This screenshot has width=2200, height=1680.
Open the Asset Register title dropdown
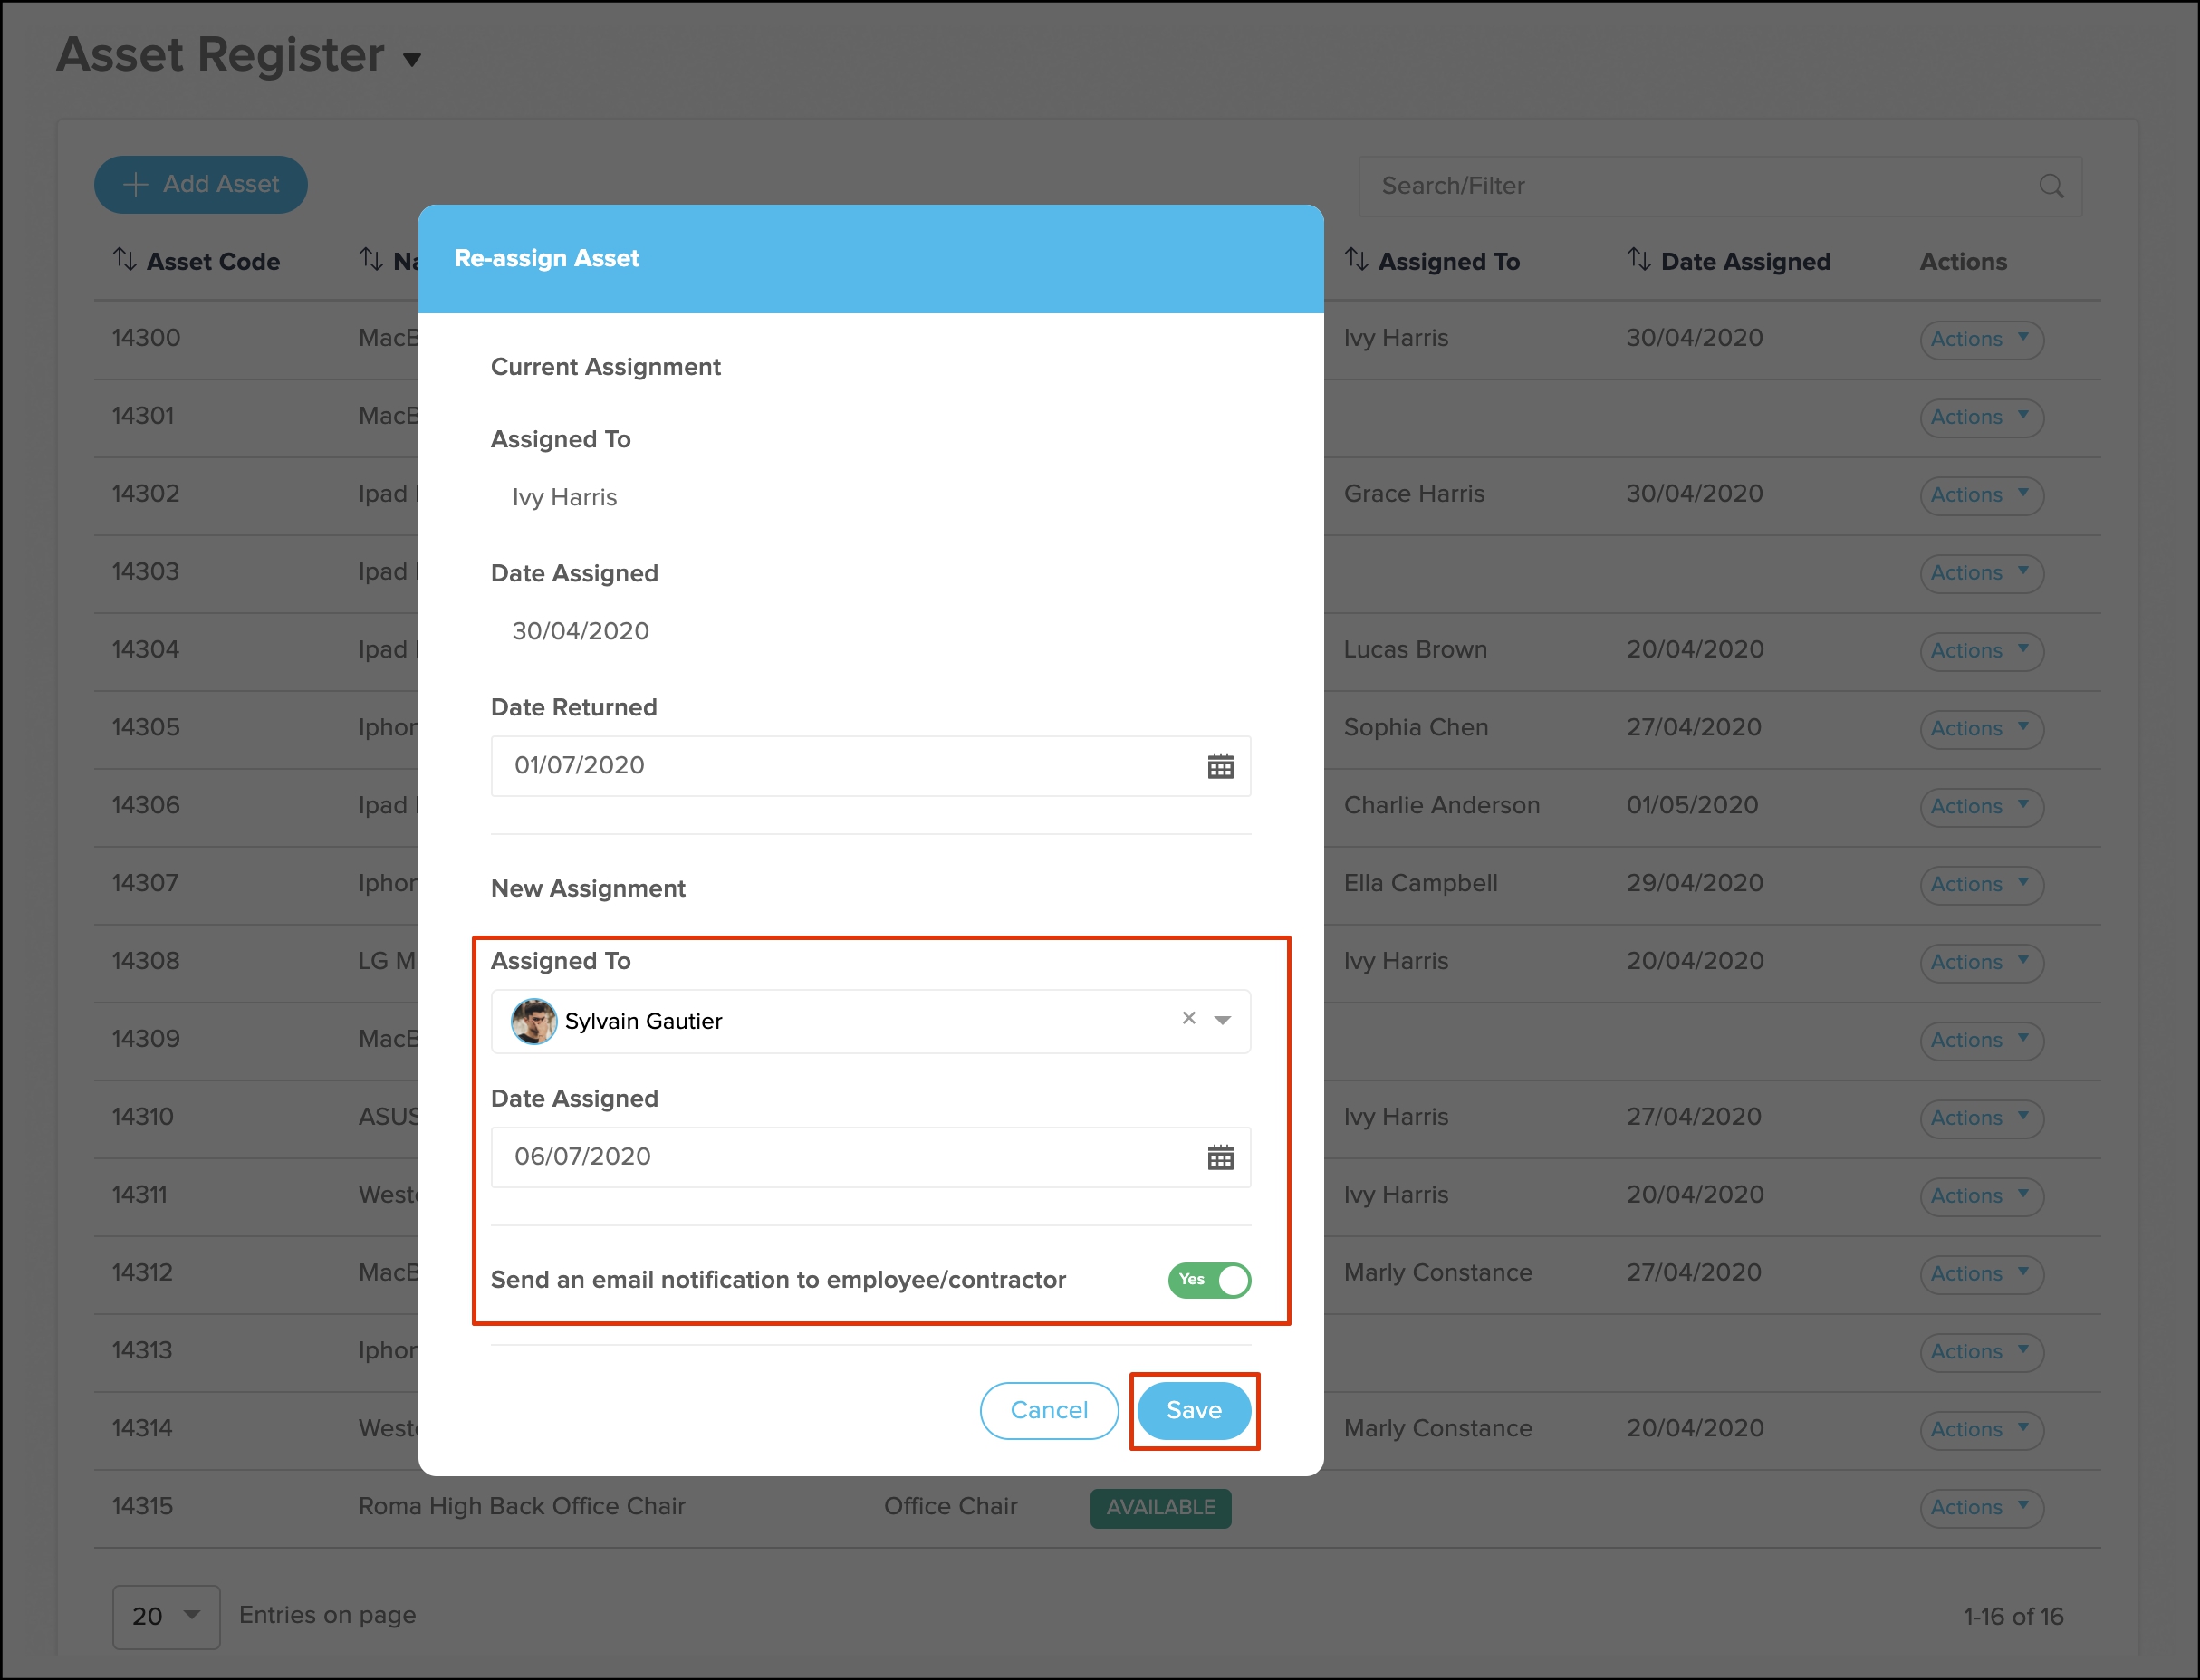(x=411, y=60)
